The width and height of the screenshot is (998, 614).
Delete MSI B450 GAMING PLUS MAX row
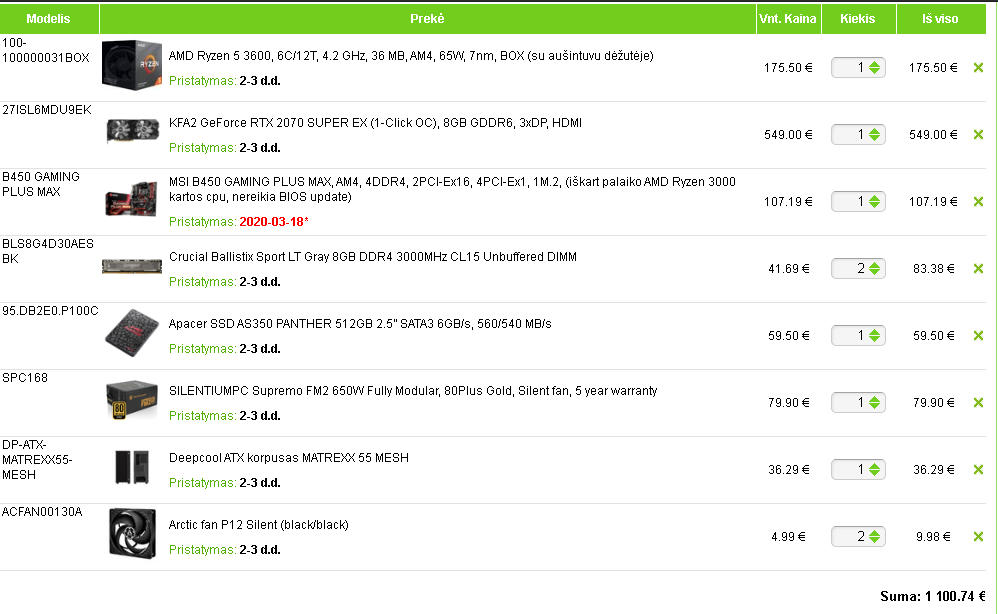coord(978,202)
